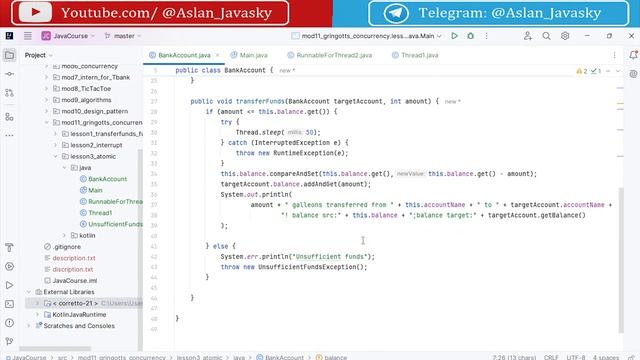Open the Git tool window
Screen dimensions: 640x360
click(x=9, y=341)
